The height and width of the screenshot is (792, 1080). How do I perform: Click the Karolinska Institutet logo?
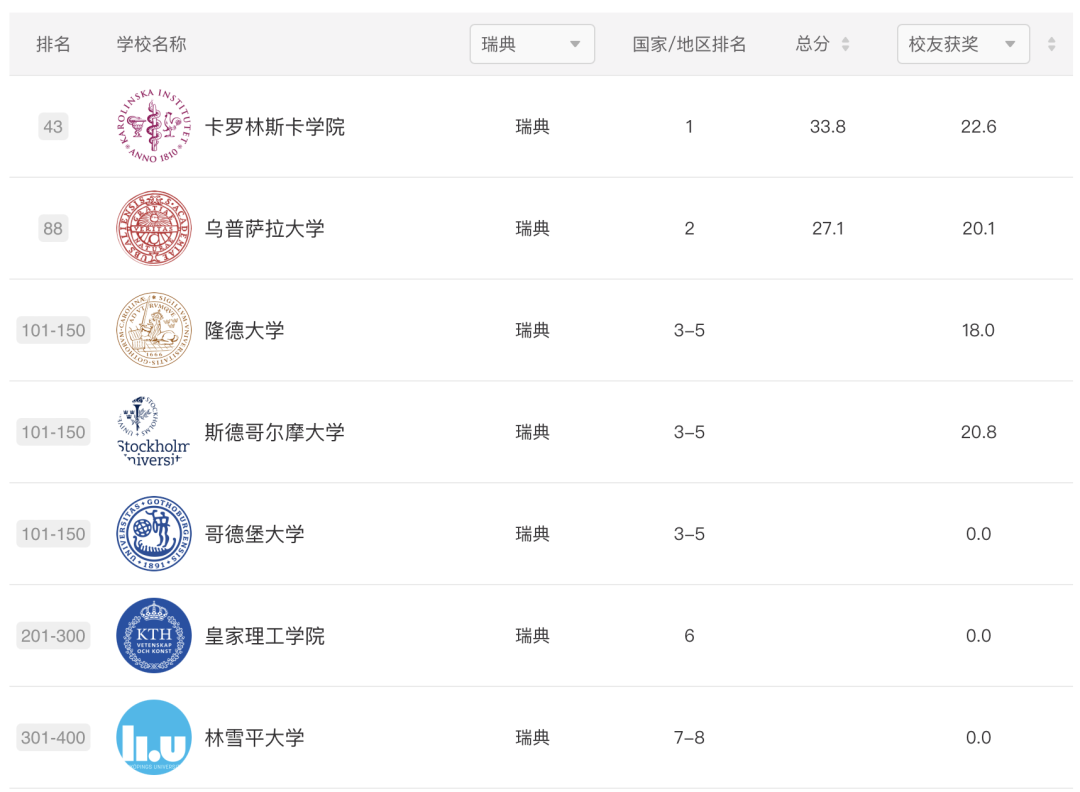[x=154, y=126]
